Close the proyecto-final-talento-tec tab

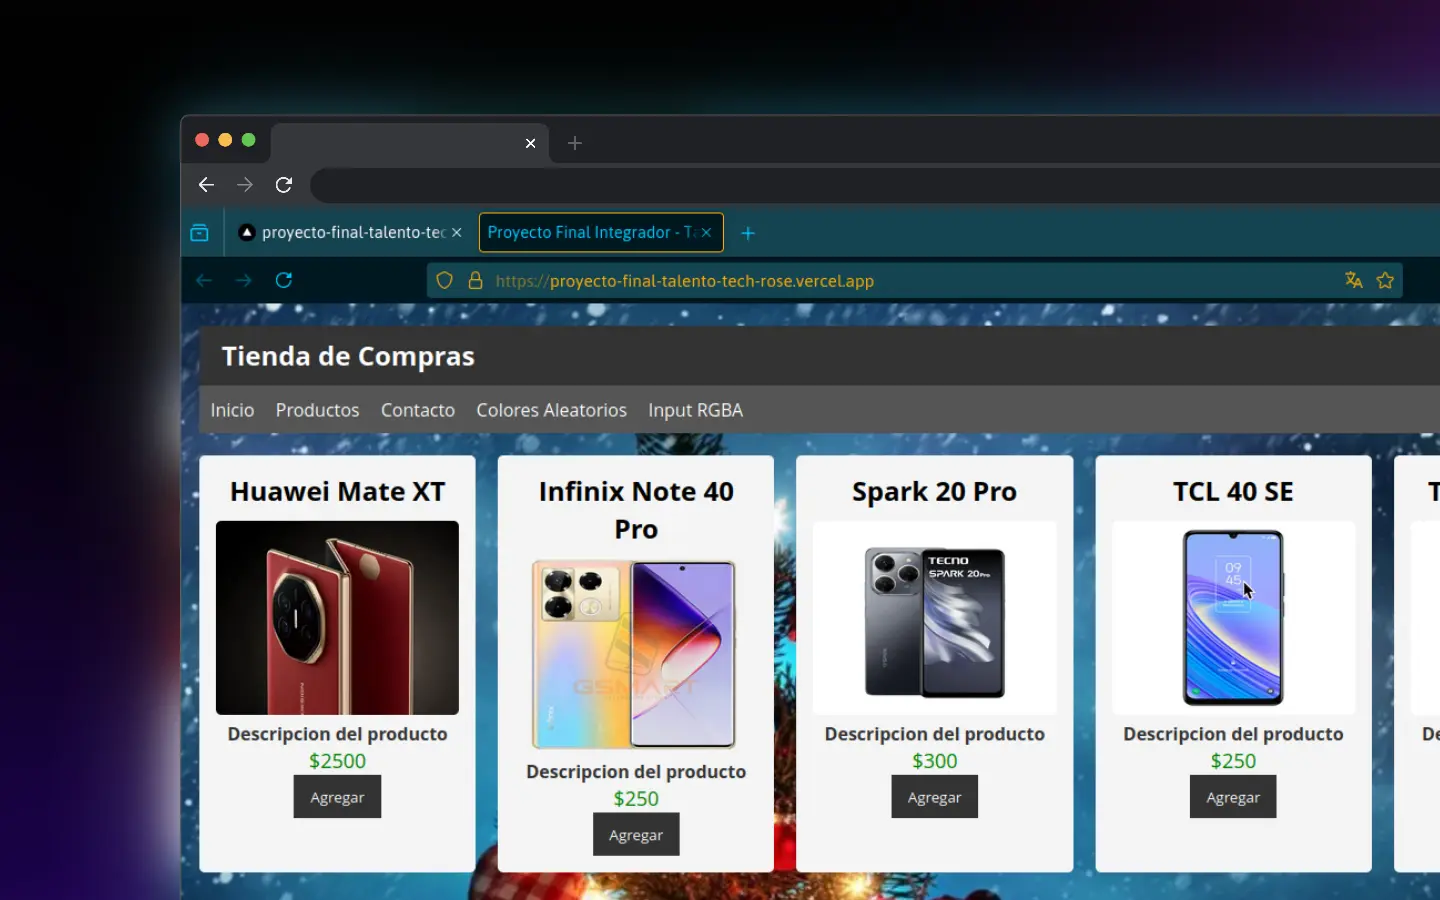457,232
